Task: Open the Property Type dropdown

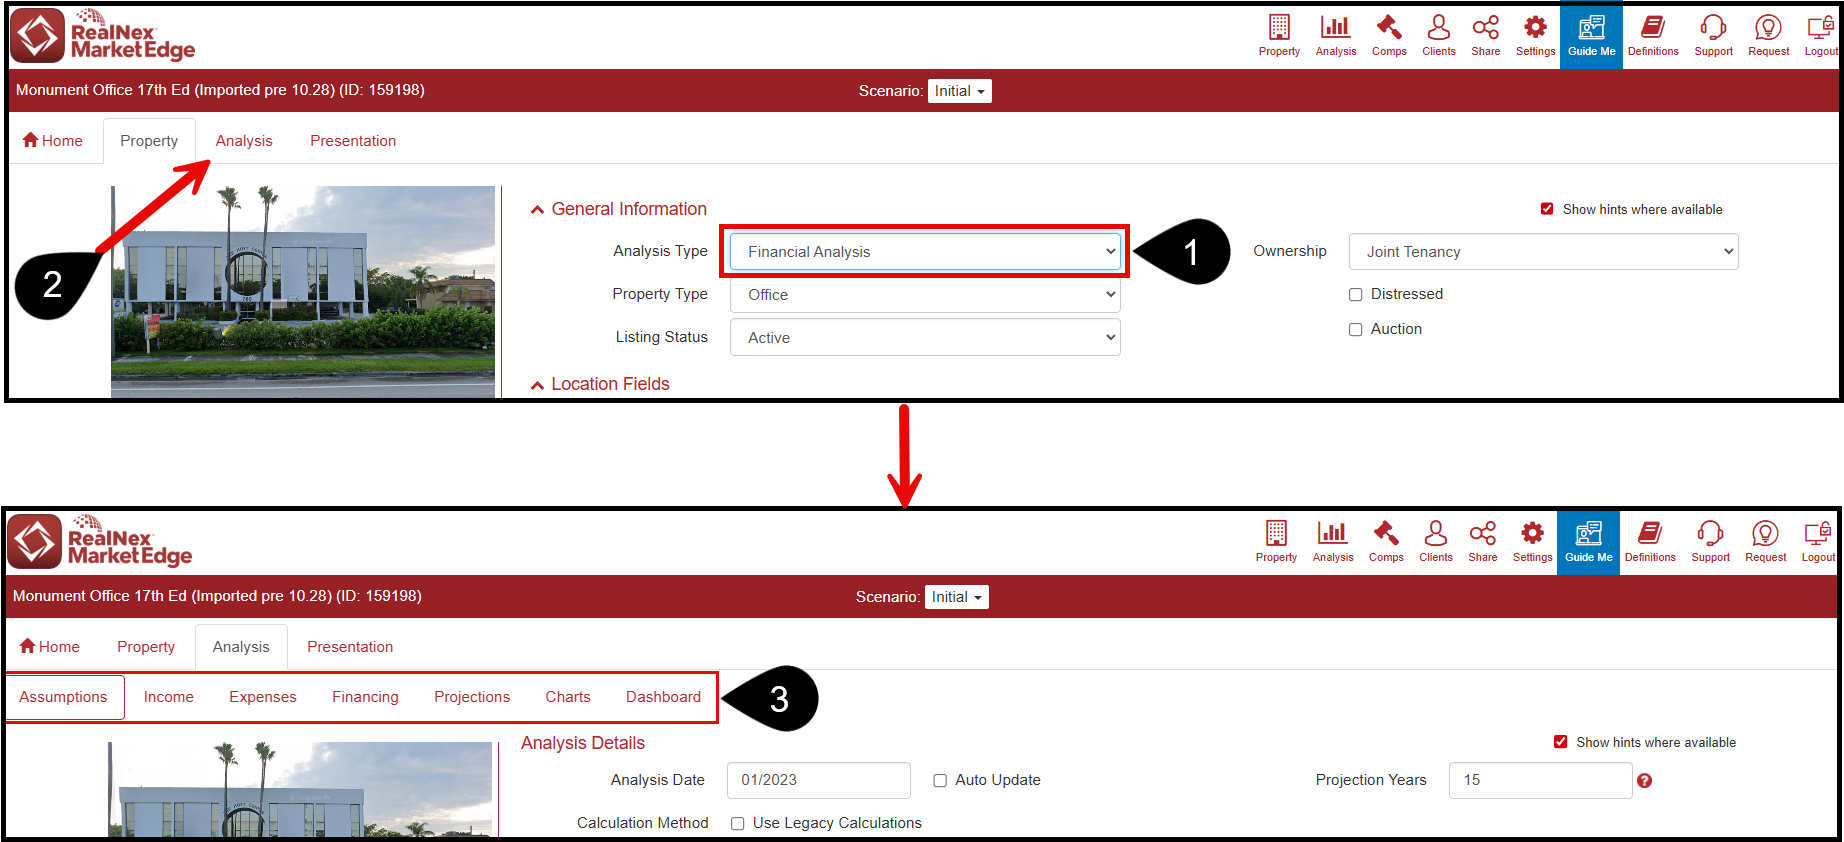Action: click(x=925, y=295)
